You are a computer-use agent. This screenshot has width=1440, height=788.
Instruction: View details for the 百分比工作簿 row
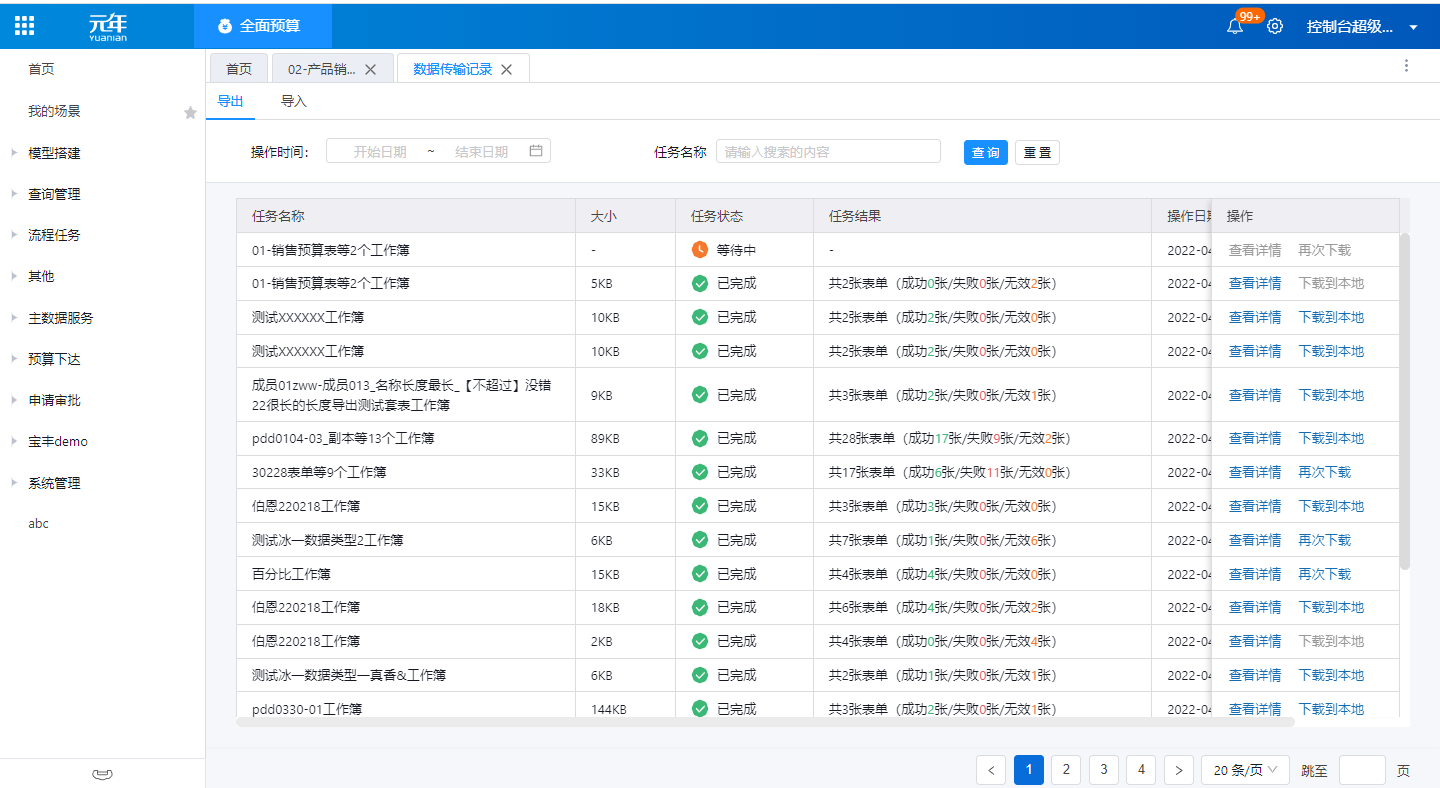(x=1254, y=574)
